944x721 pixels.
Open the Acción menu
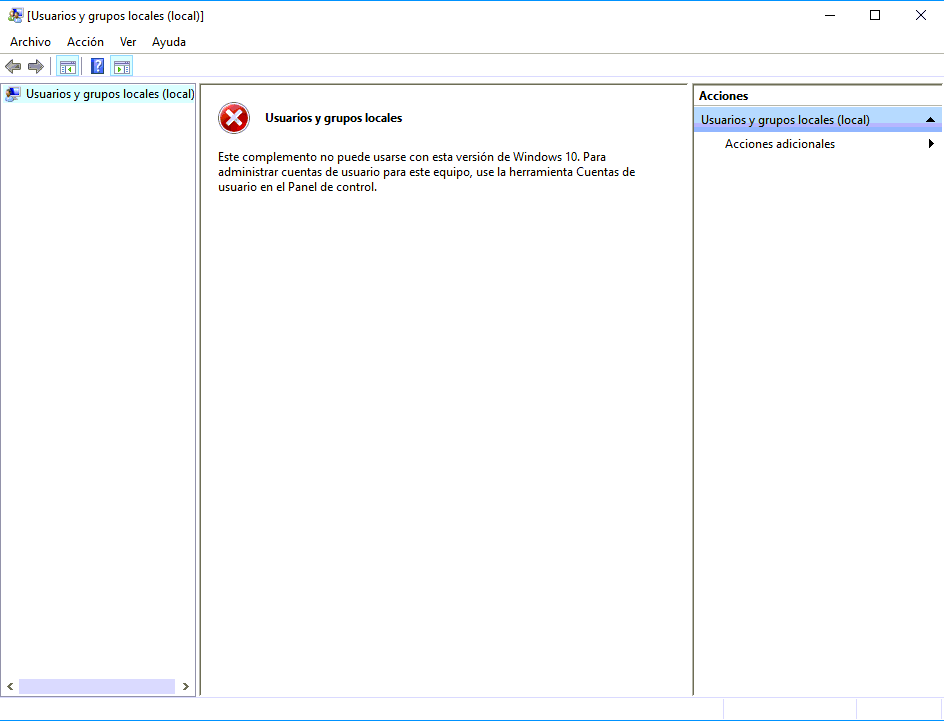click(x=85, y=42)
